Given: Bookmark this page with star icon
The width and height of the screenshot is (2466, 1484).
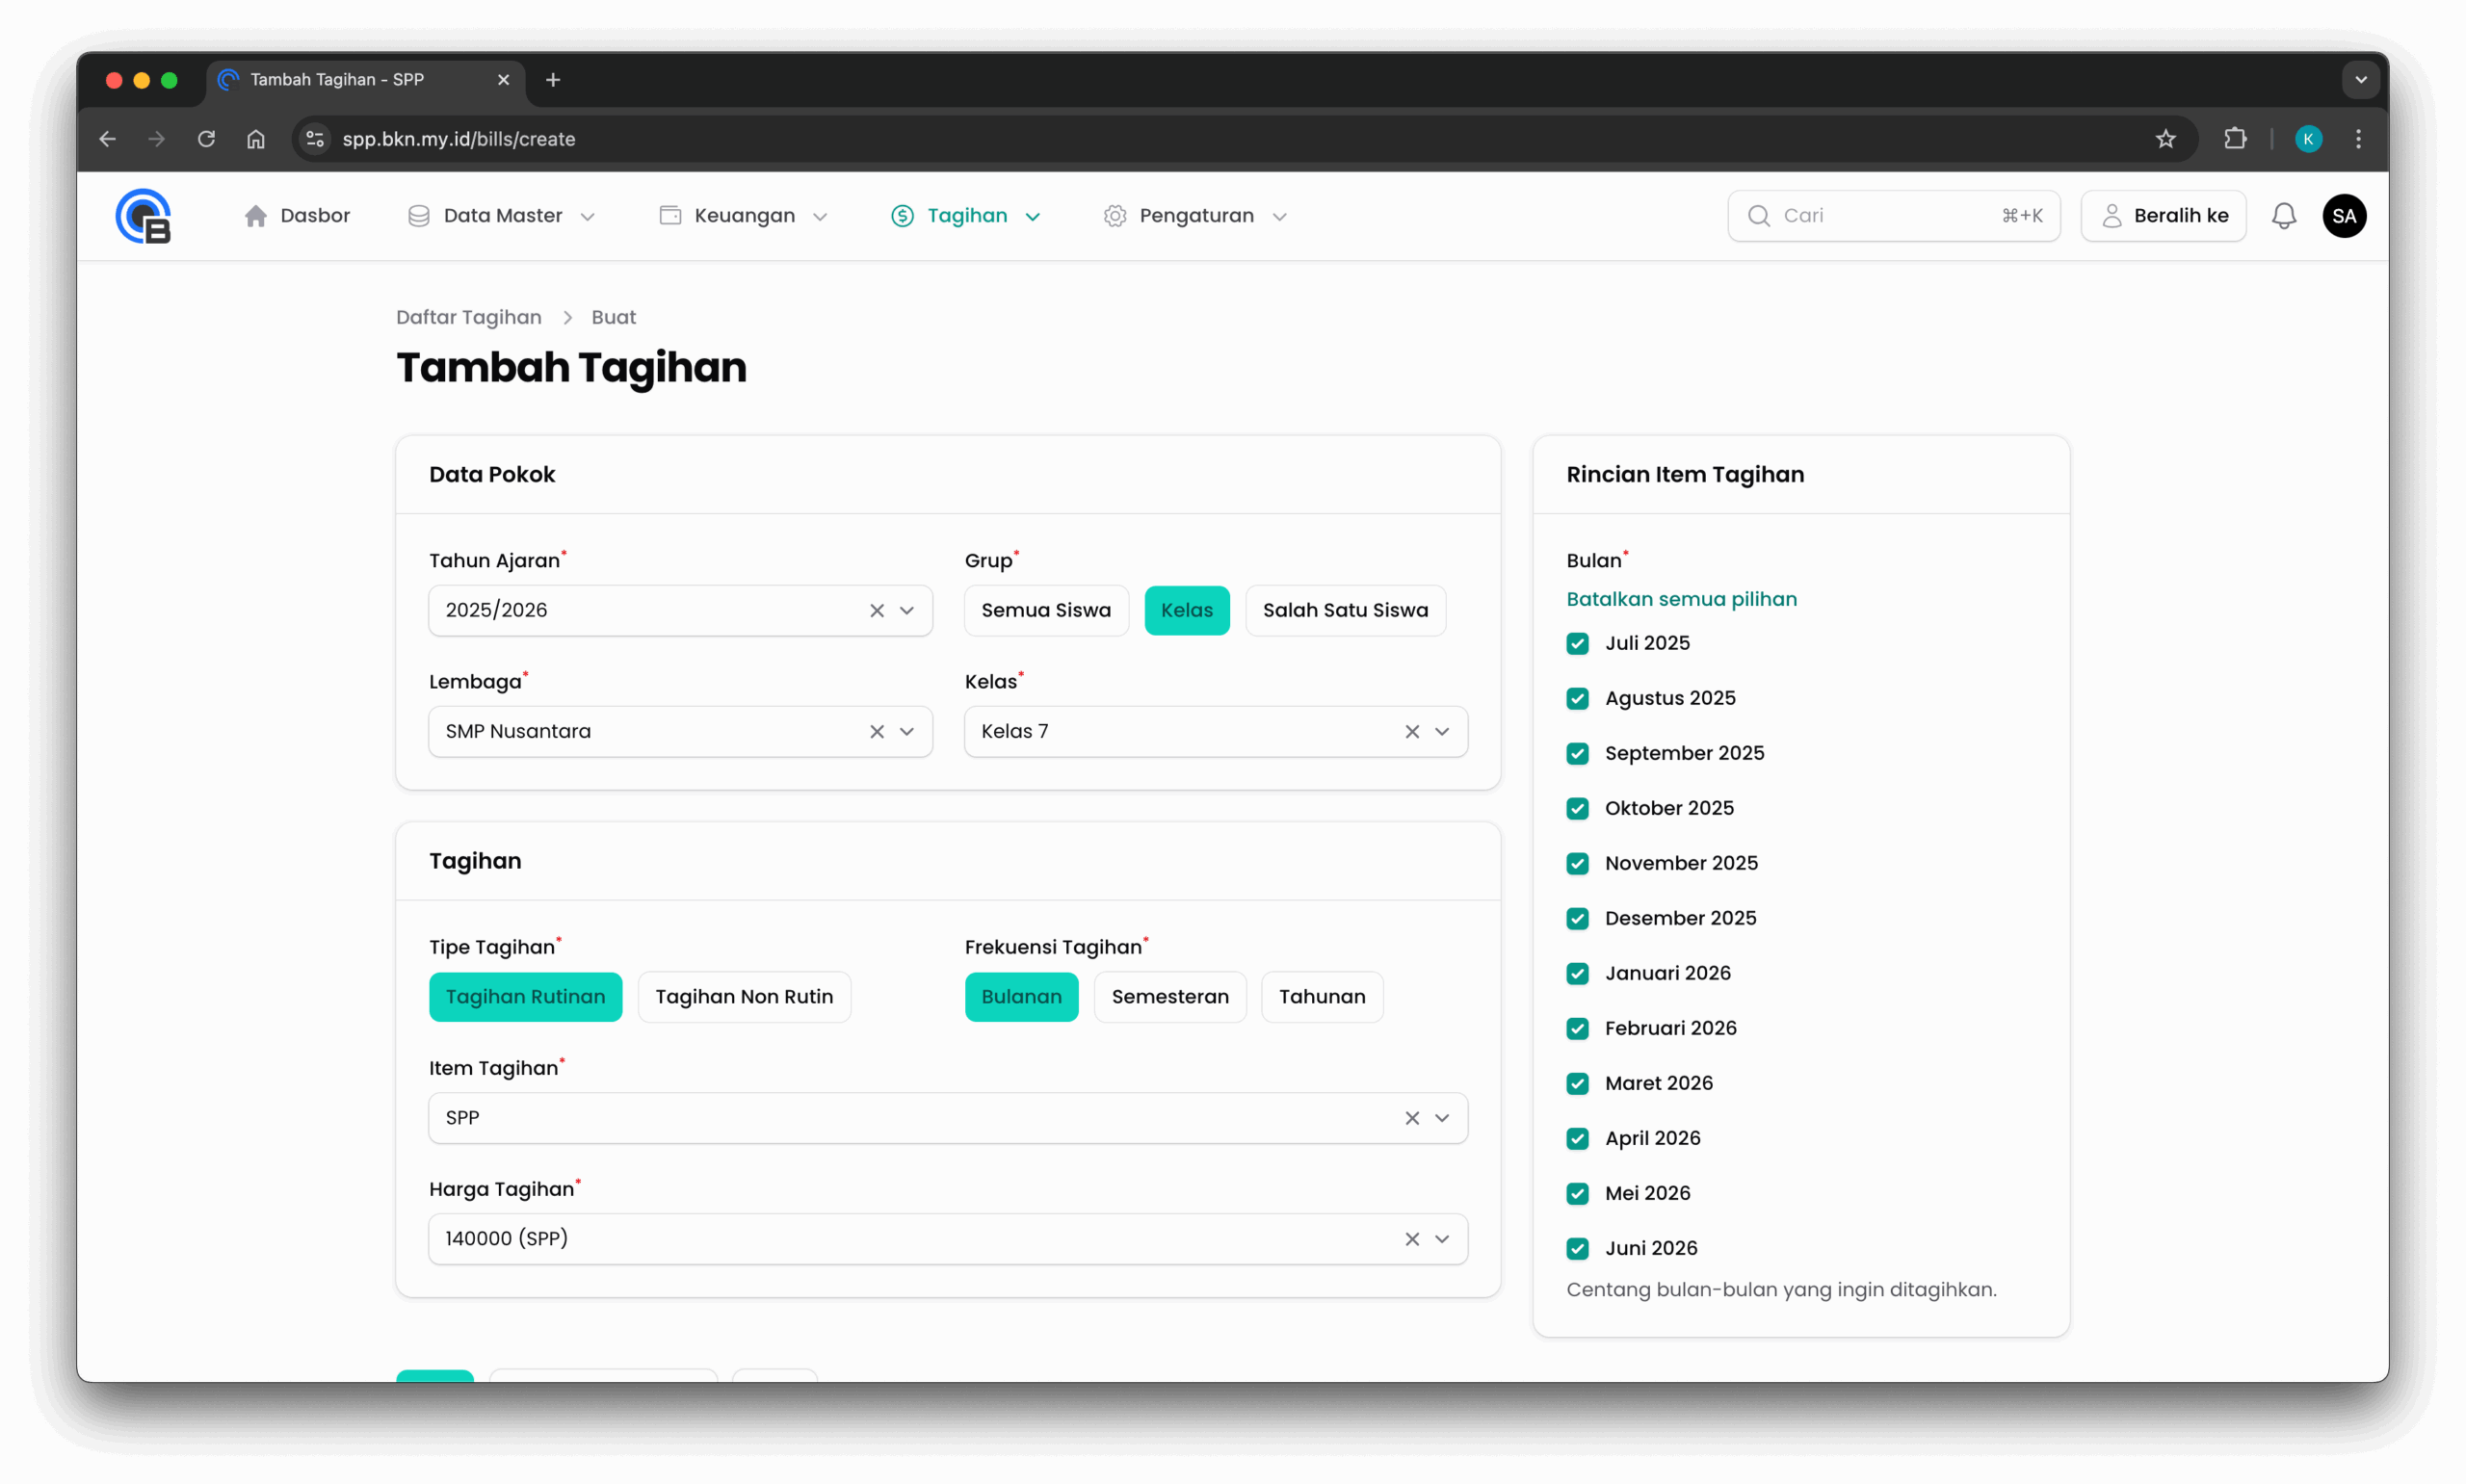Looking at the screenshot, I should pos(2165,139).
